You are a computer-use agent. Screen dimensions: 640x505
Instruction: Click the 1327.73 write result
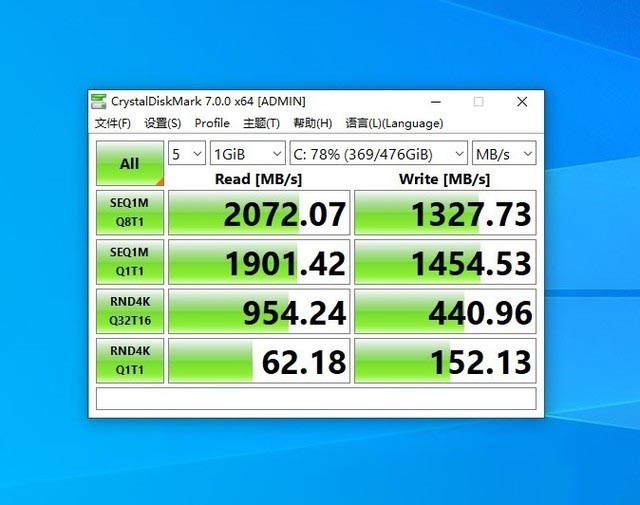tap(445, 213)
